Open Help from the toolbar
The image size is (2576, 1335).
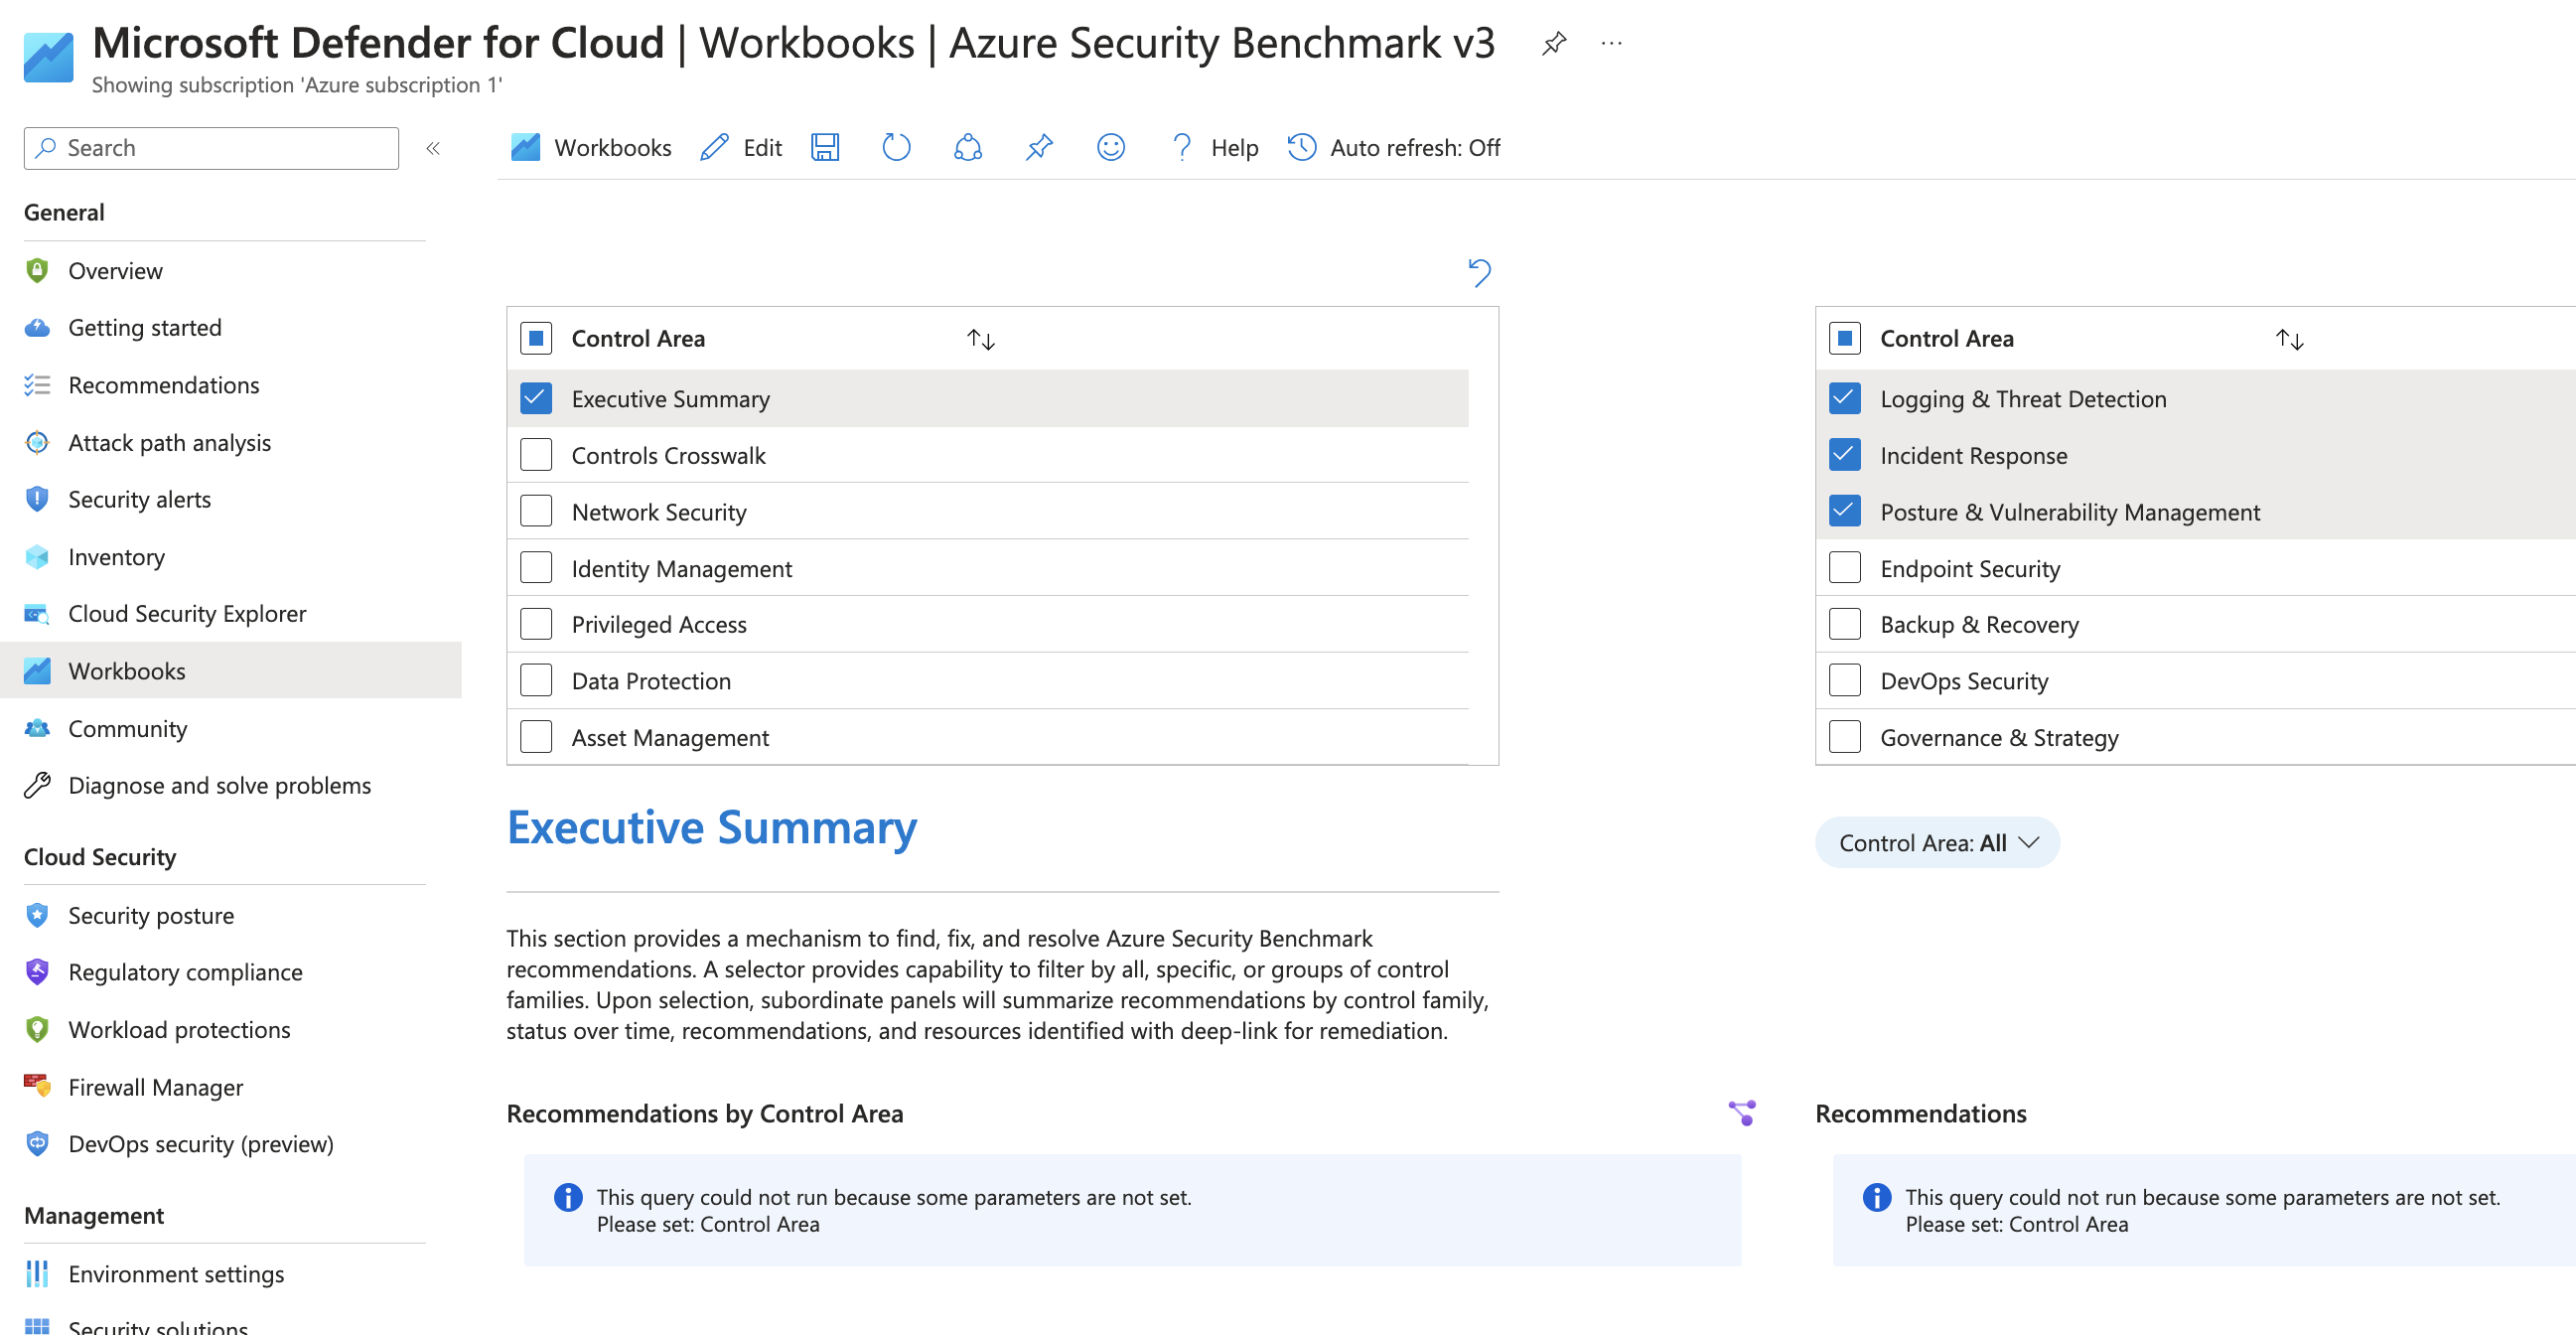(x=1213, y=148)
